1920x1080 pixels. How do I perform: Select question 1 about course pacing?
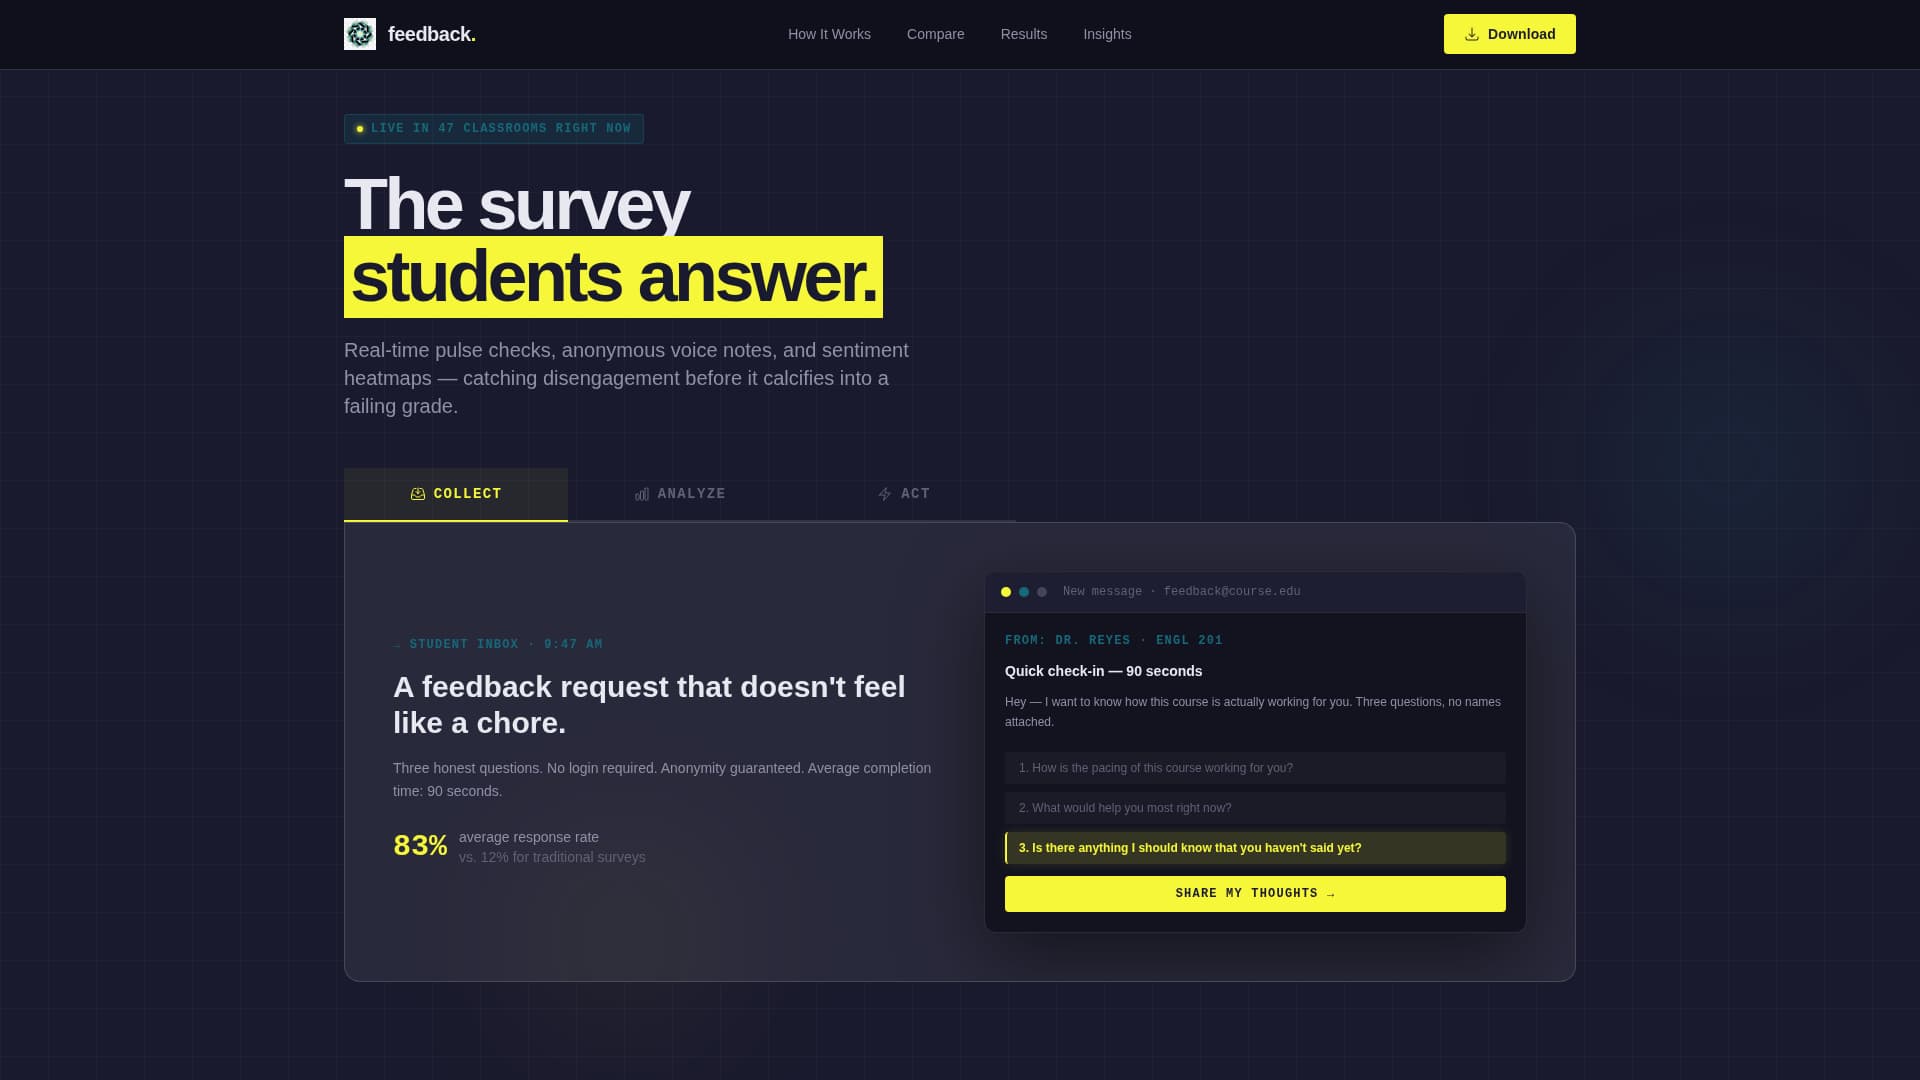tap(1255, 768)
